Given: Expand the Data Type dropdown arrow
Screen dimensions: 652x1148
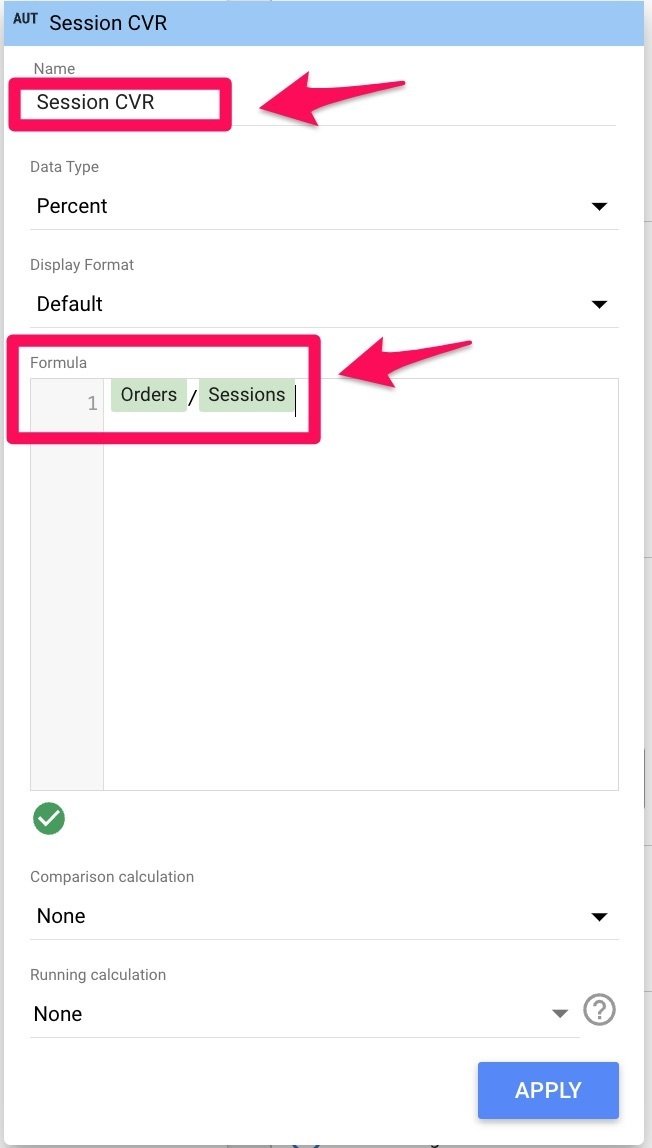Looking at the screenshot, I should 599,206.
